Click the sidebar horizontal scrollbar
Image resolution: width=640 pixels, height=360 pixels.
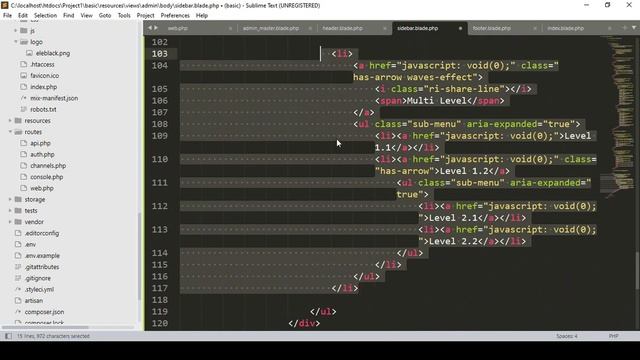pos(45,327)
